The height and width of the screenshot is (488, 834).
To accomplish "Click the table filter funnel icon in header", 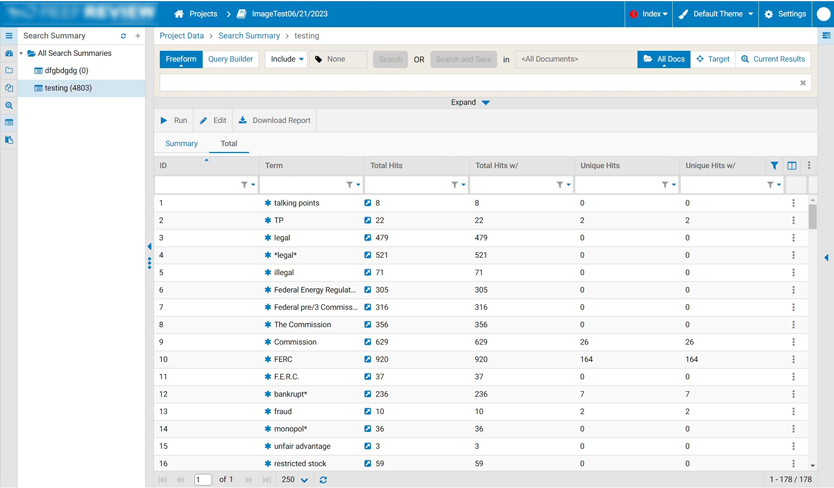I will (x=774, y=166).
